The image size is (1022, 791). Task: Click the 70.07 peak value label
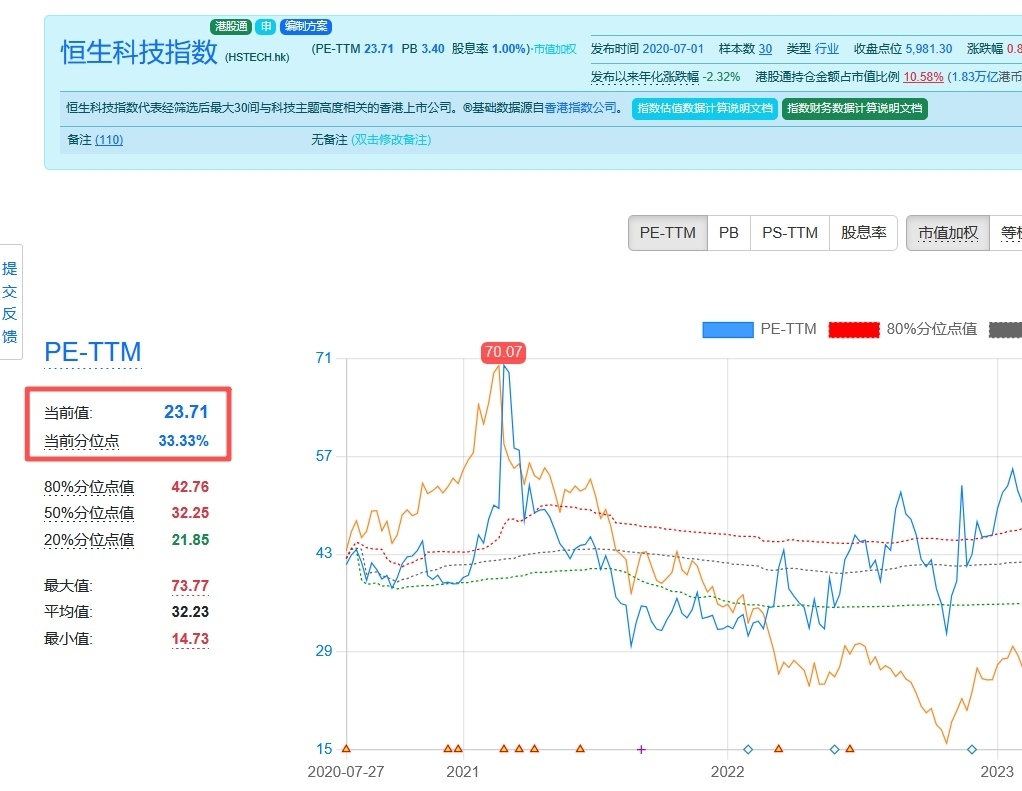[503, 352]
